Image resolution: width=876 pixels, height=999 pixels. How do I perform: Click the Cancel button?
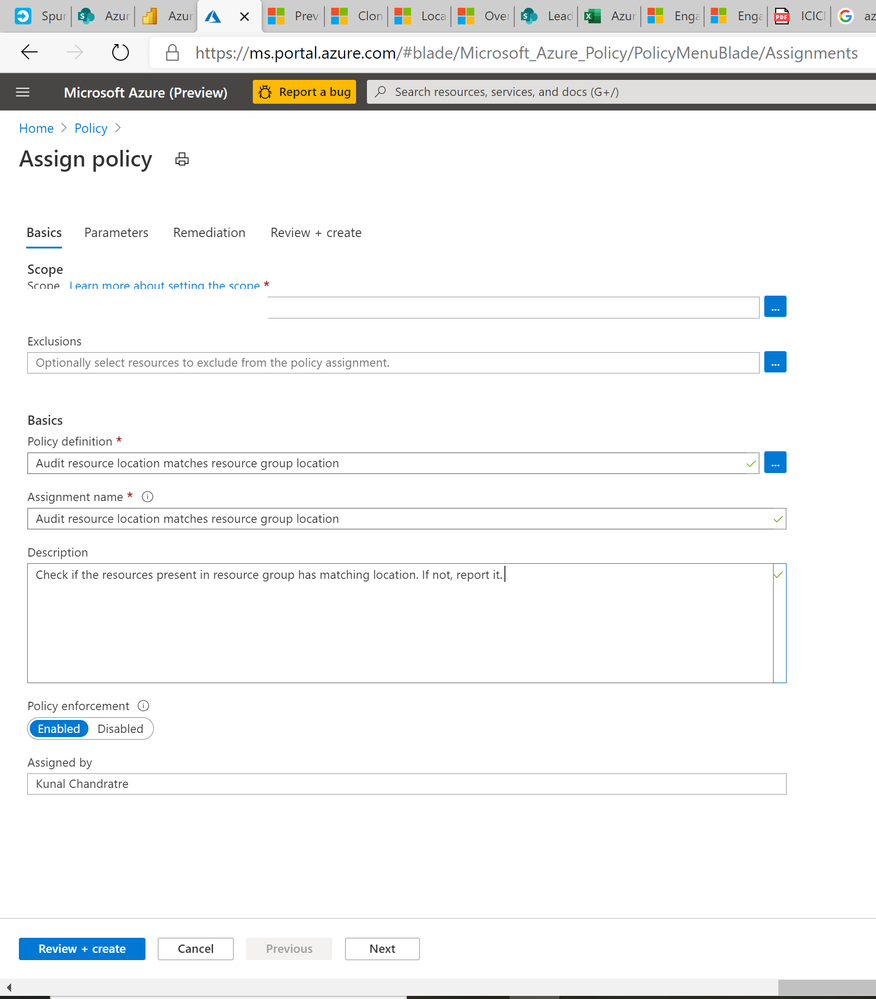tap(196, 949)
